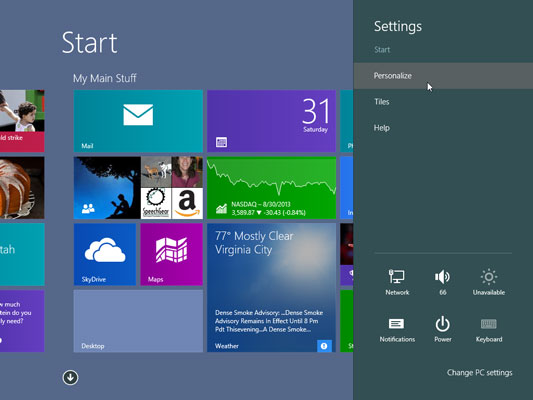Click the SpeechGear logo thumbnail

(156, 203)
